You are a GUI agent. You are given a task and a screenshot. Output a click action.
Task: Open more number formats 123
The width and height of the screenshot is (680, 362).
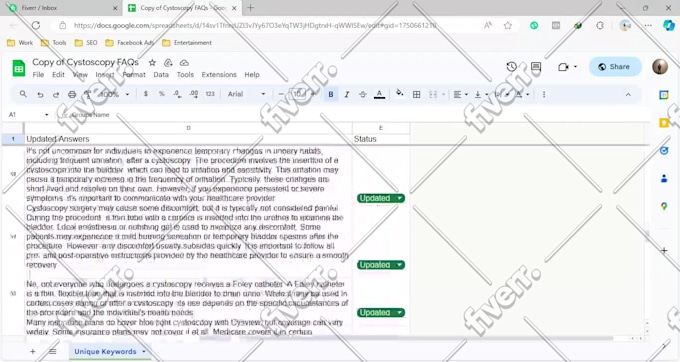coord(210,94)
